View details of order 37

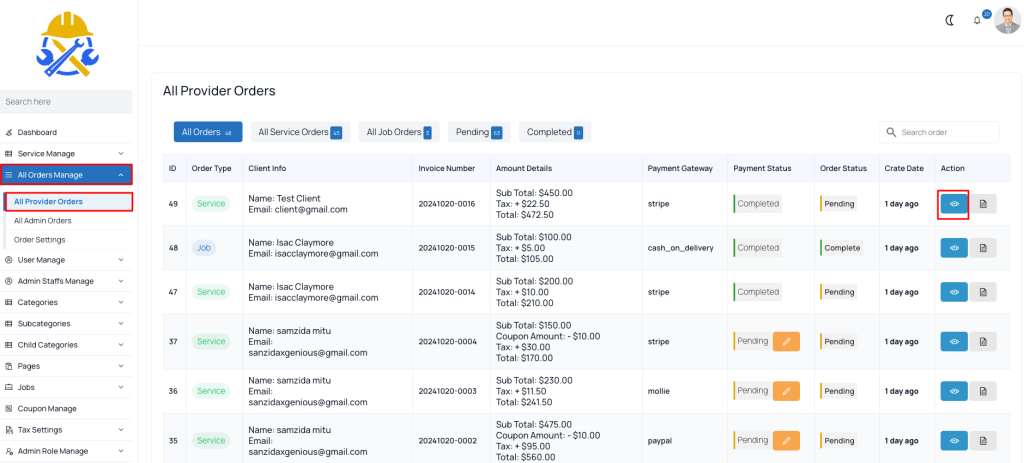click(954, 342)
